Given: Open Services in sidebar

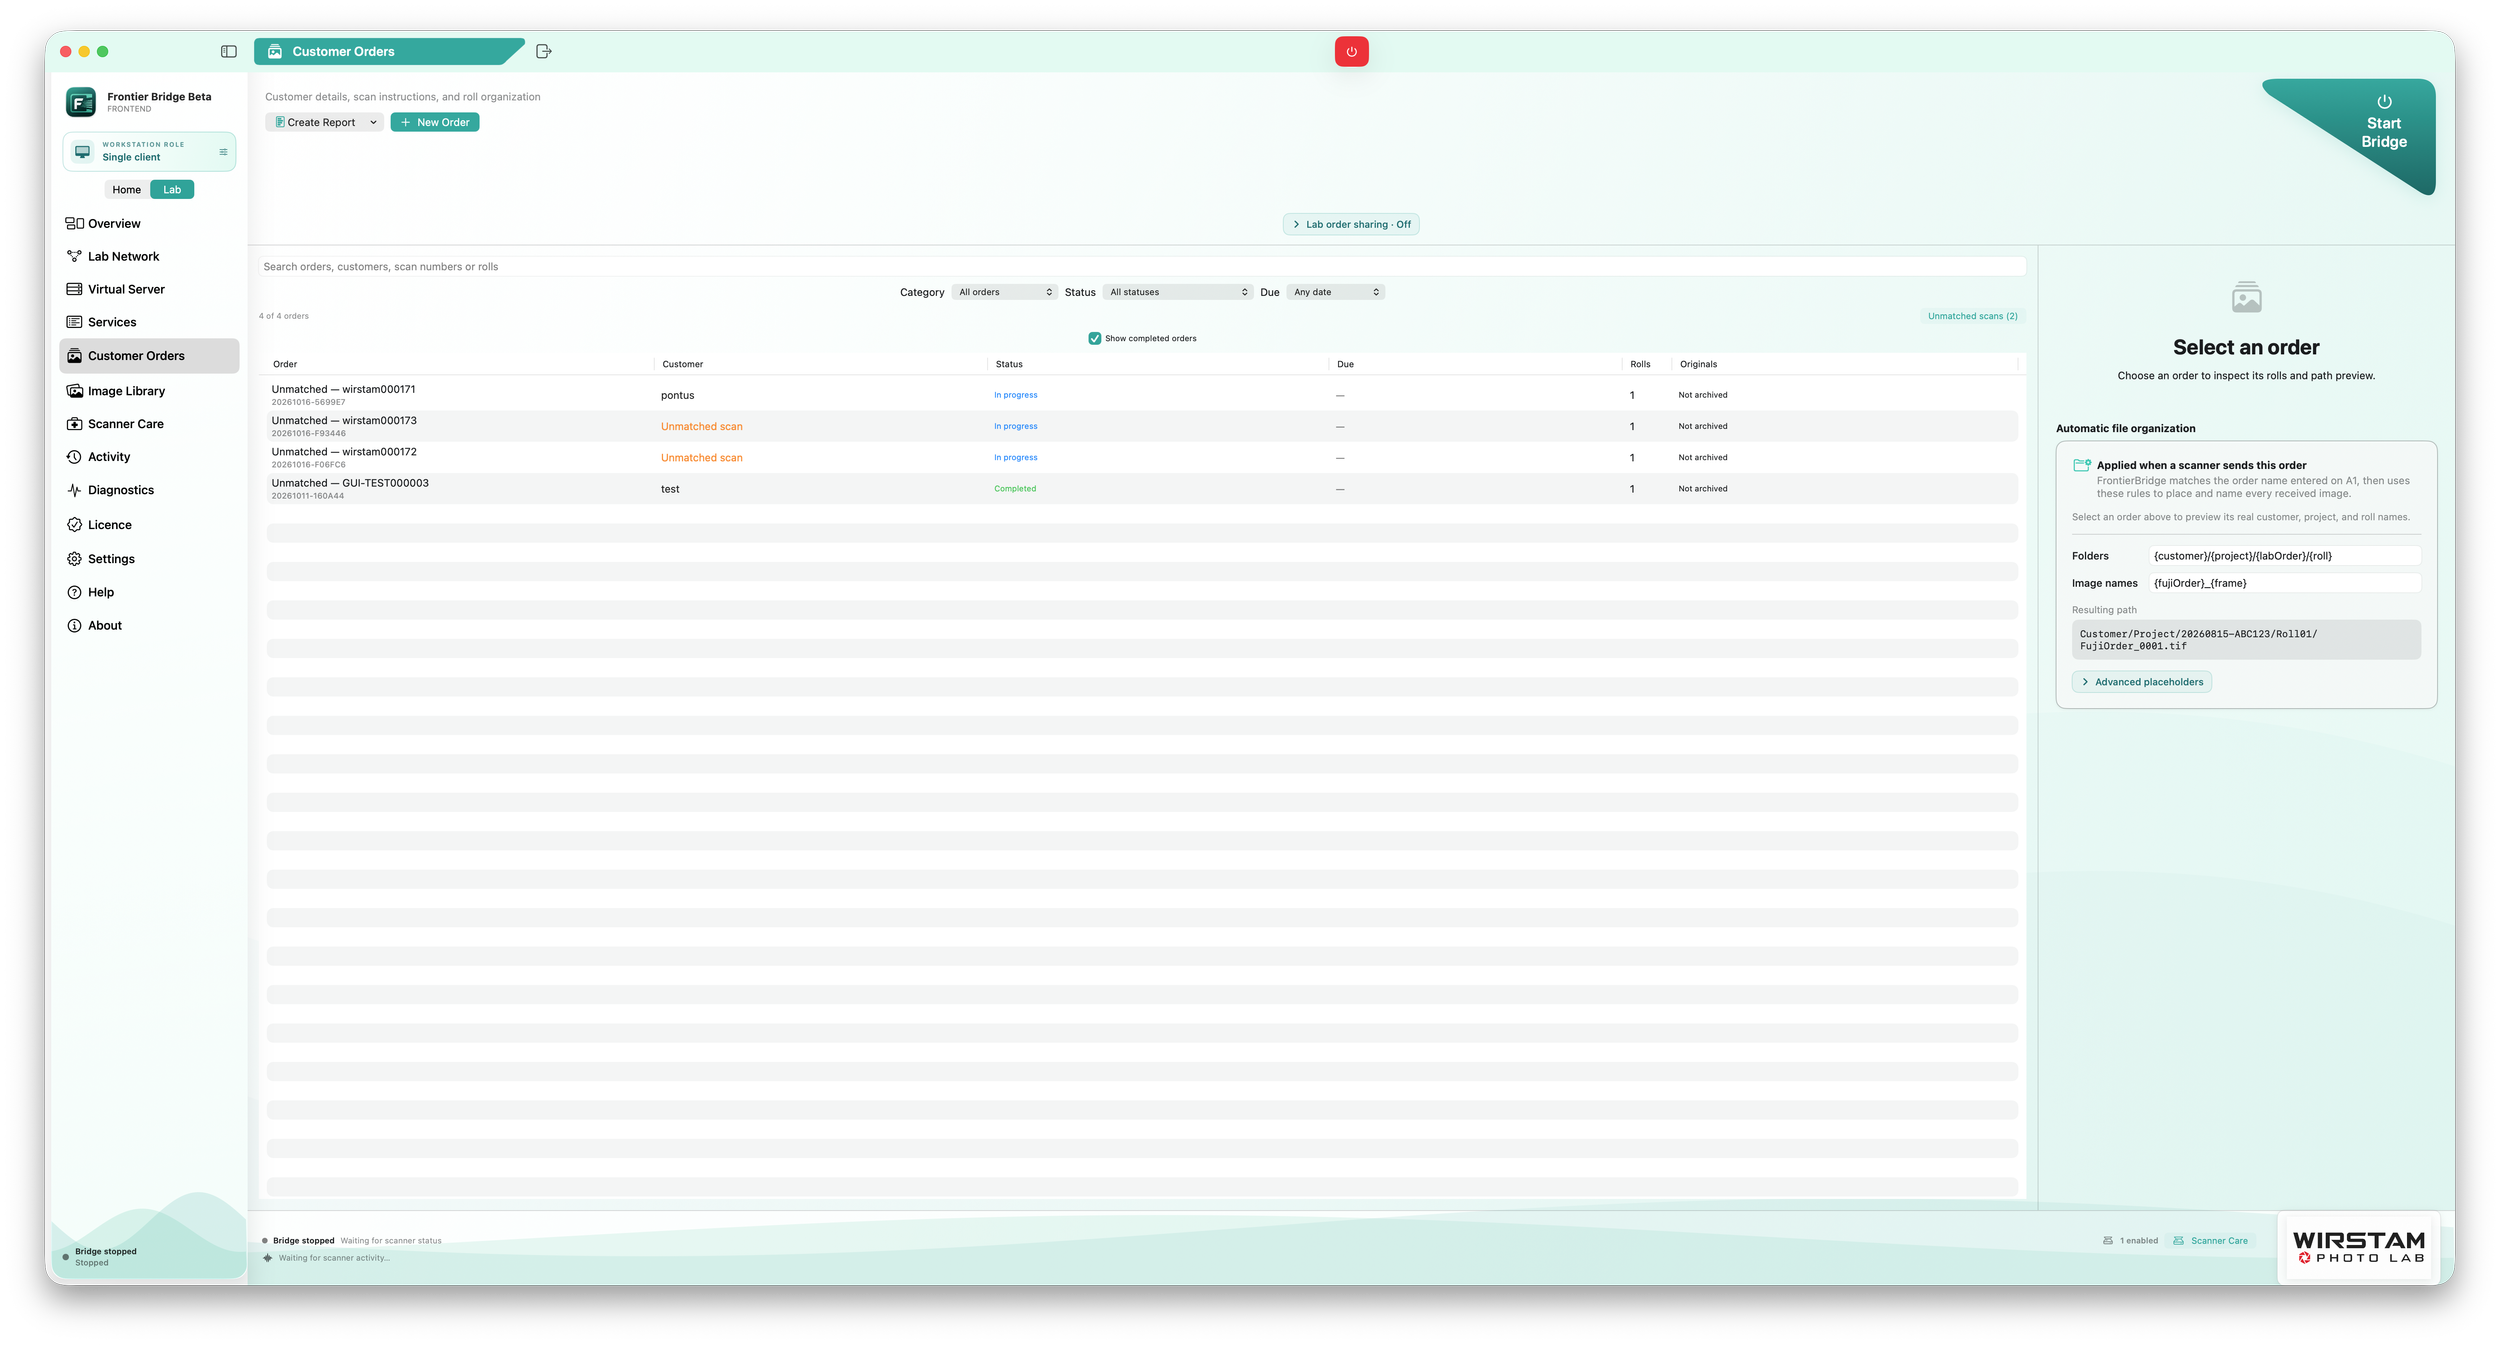Looking at the screenshot, I should pos(149,322).
